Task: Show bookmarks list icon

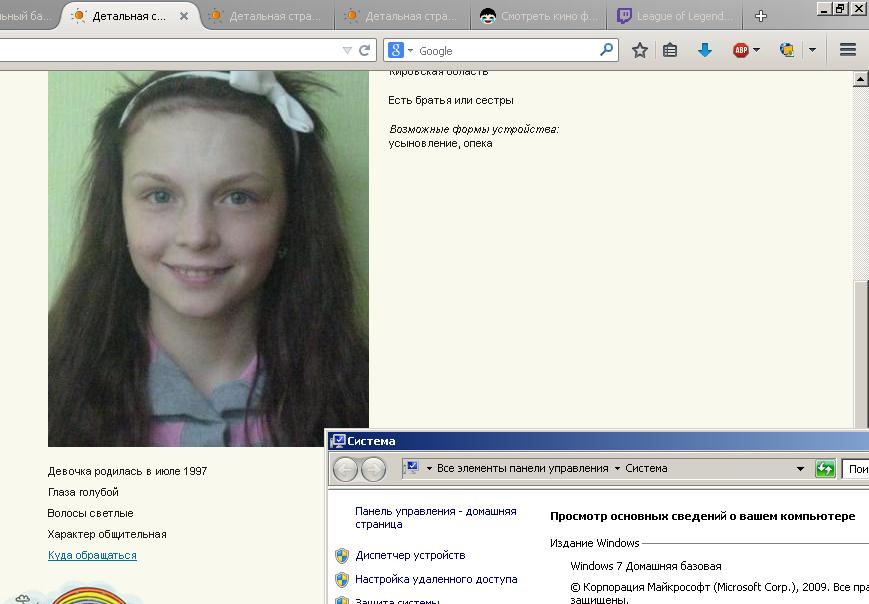Action: pyautogui.click(x=670, y=50)
